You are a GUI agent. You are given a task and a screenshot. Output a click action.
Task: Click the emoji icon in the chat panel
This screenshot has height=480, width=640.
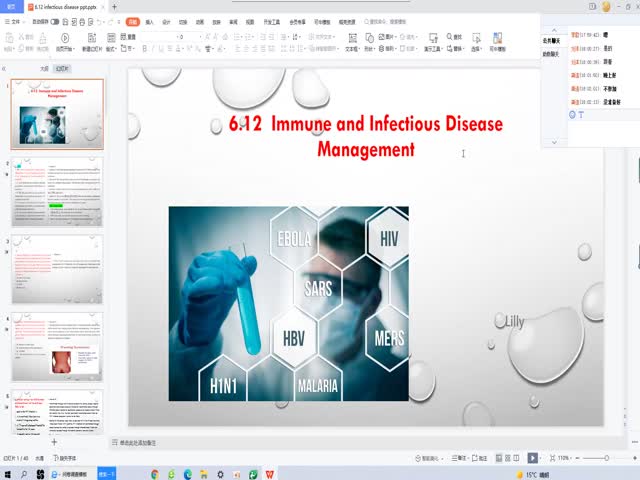pyautogui.click(x=572, y=115)
